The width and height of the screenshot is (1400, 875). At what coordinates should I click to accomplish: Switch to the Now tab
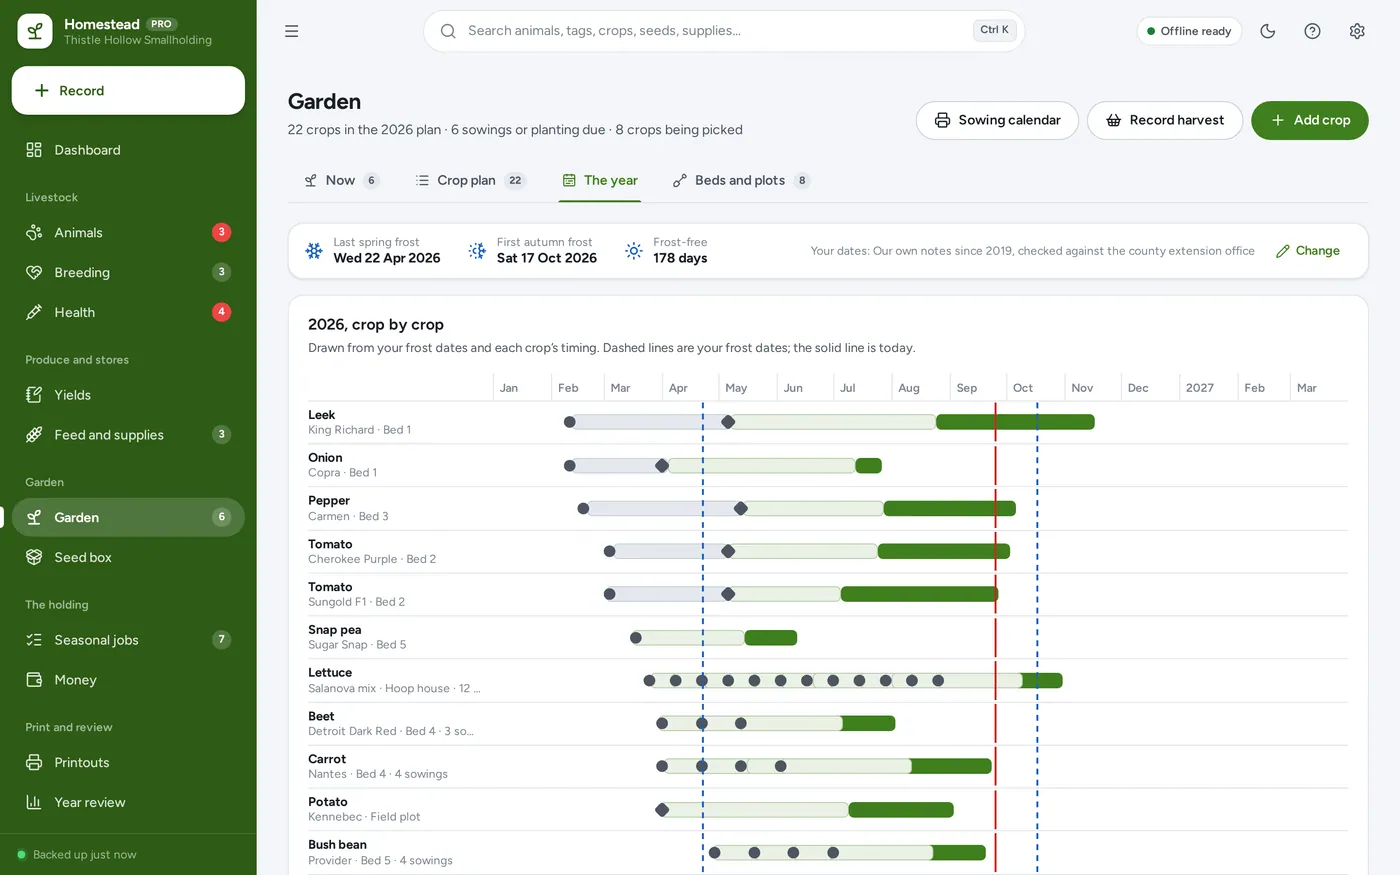click(341, 181)
